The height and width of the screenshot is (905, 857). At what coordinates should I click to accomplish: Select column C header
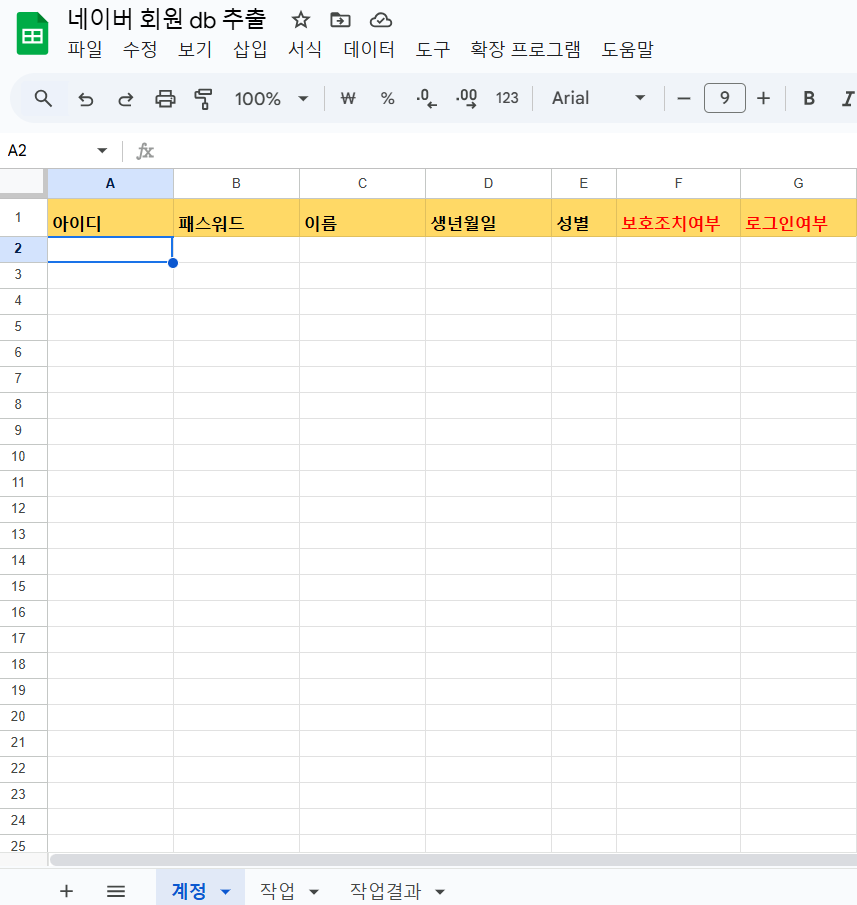click(x=362, y=184)
